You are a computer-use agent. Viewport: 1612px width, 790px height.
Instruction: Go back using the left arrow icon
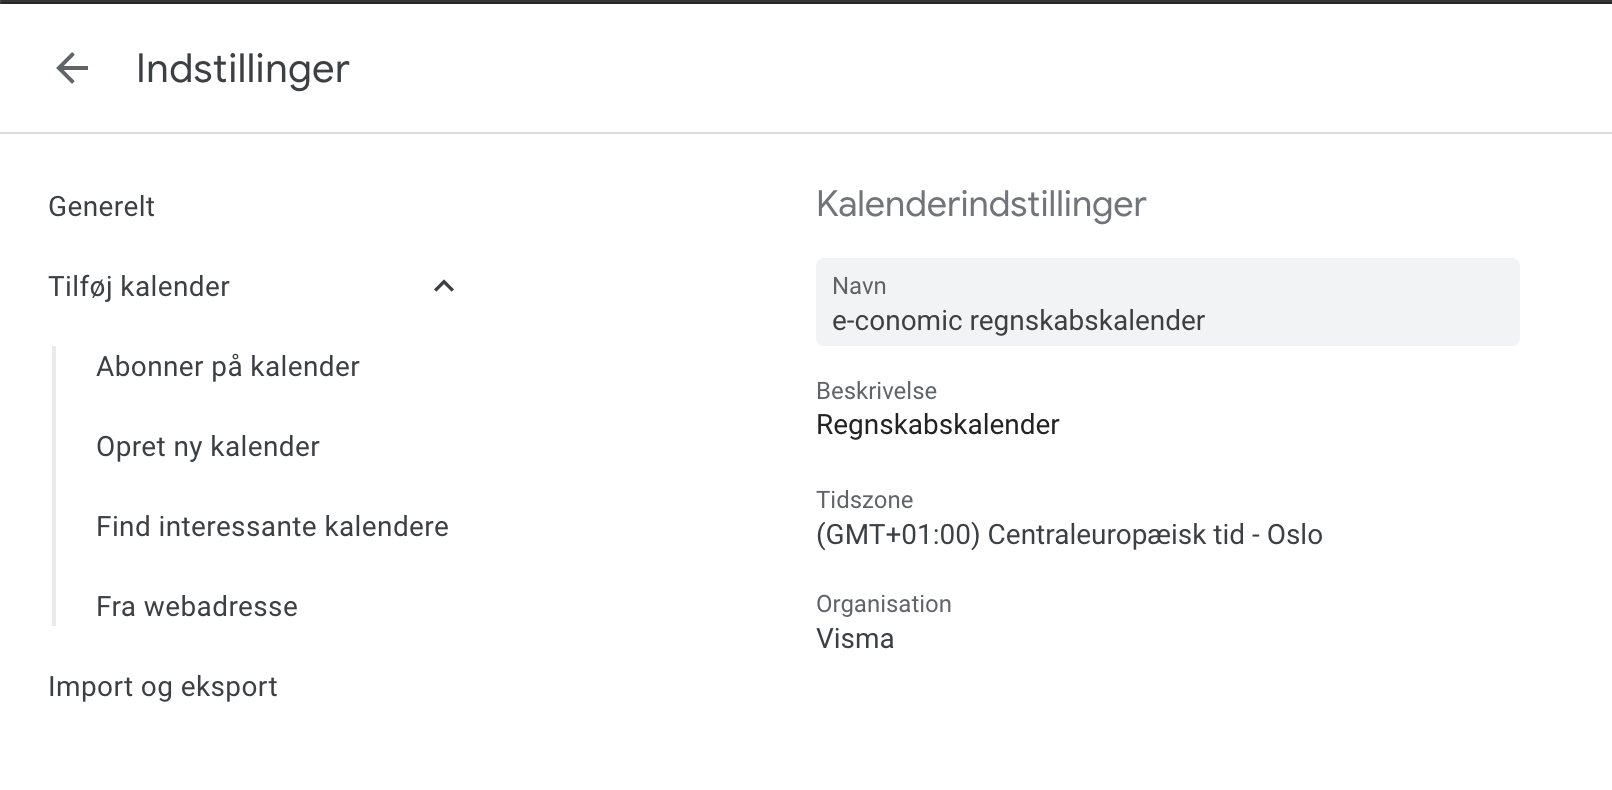pyautogui.click(x=72, y=69)
